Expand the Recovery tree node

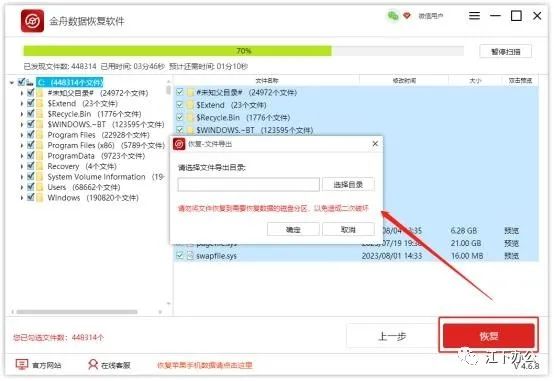pyautogui.click(x=22, y=166)
